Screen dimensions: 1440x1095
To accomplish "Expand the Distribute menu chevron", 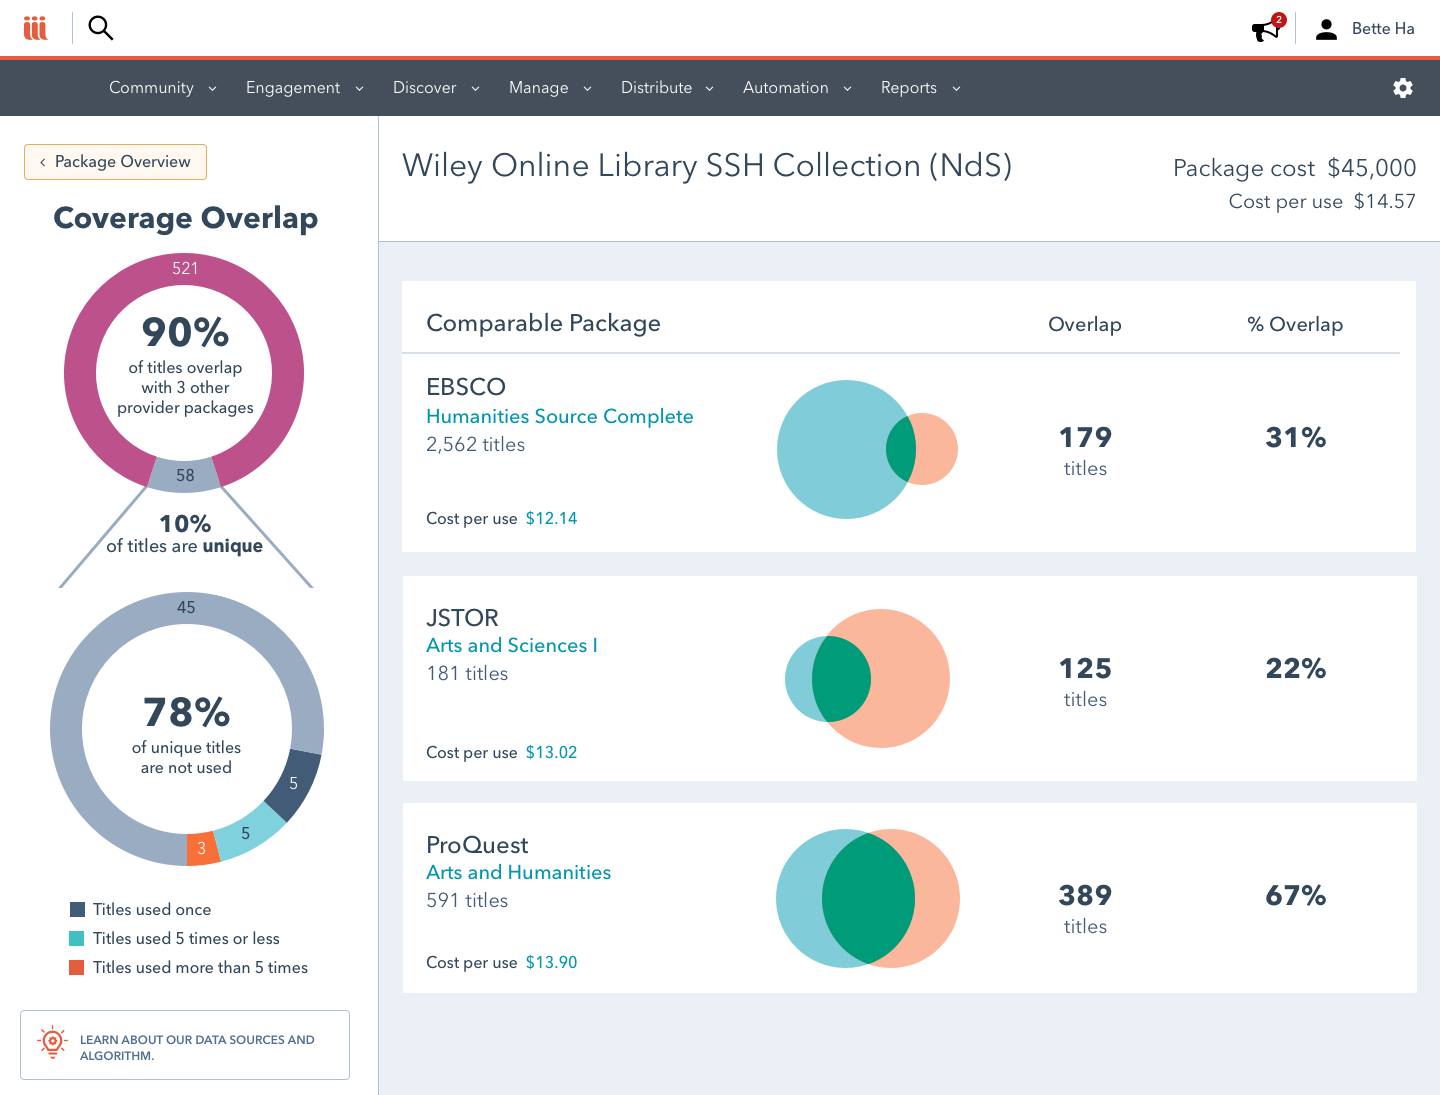I will tap(709, 88).
